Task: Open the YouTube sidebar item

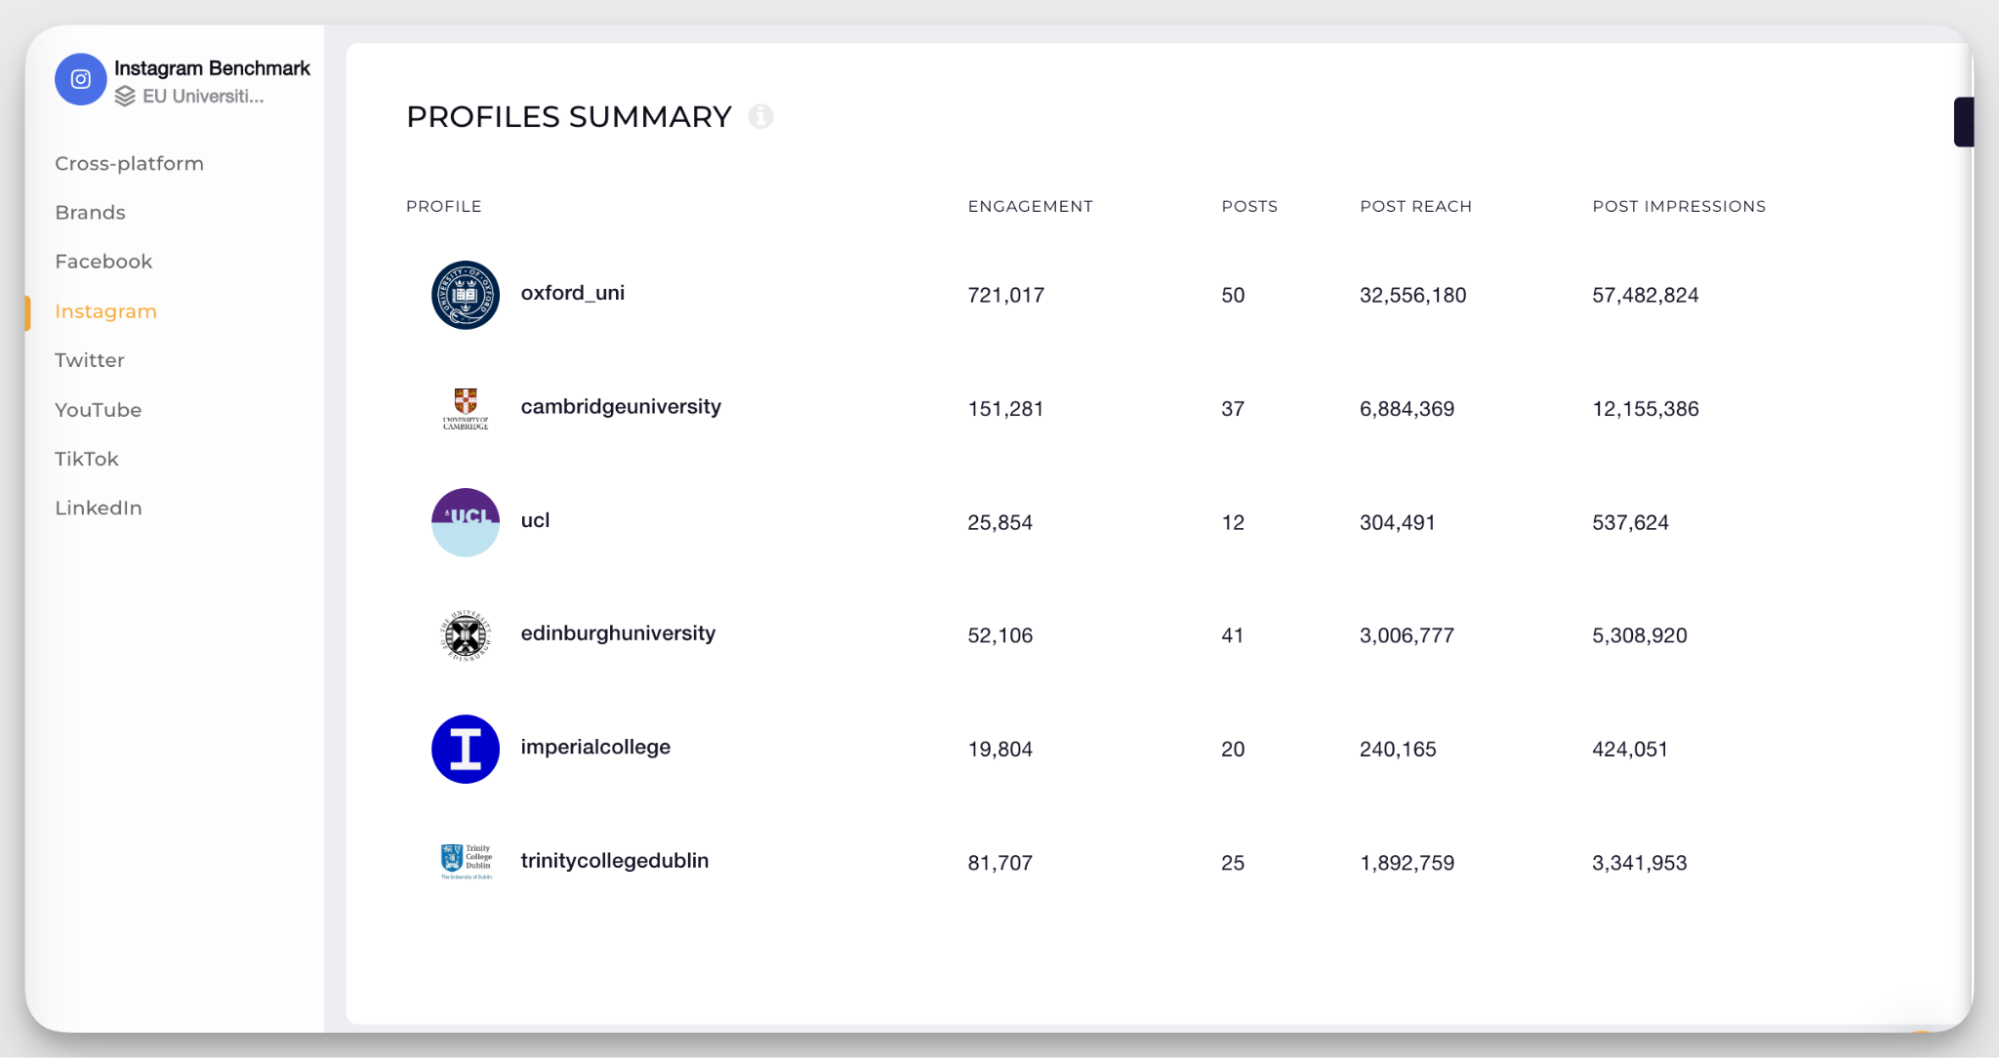Action: (x=98, y=410)
